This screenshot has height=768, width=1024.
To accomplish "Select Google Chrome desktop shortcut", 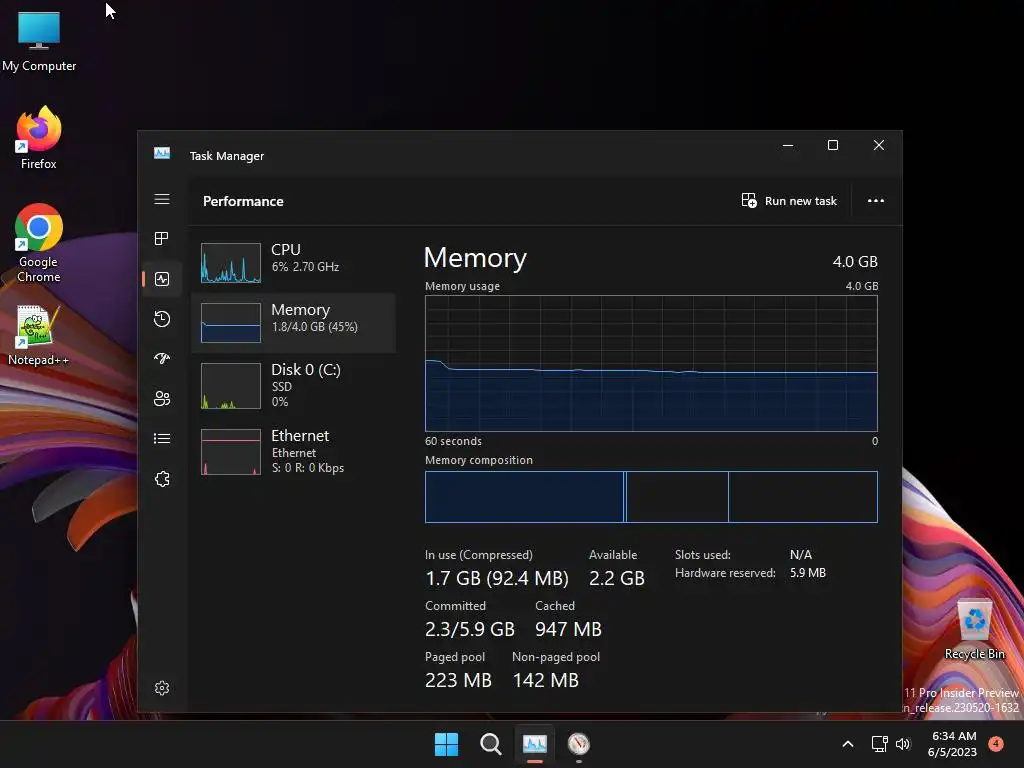I will [x=39, y=242].
